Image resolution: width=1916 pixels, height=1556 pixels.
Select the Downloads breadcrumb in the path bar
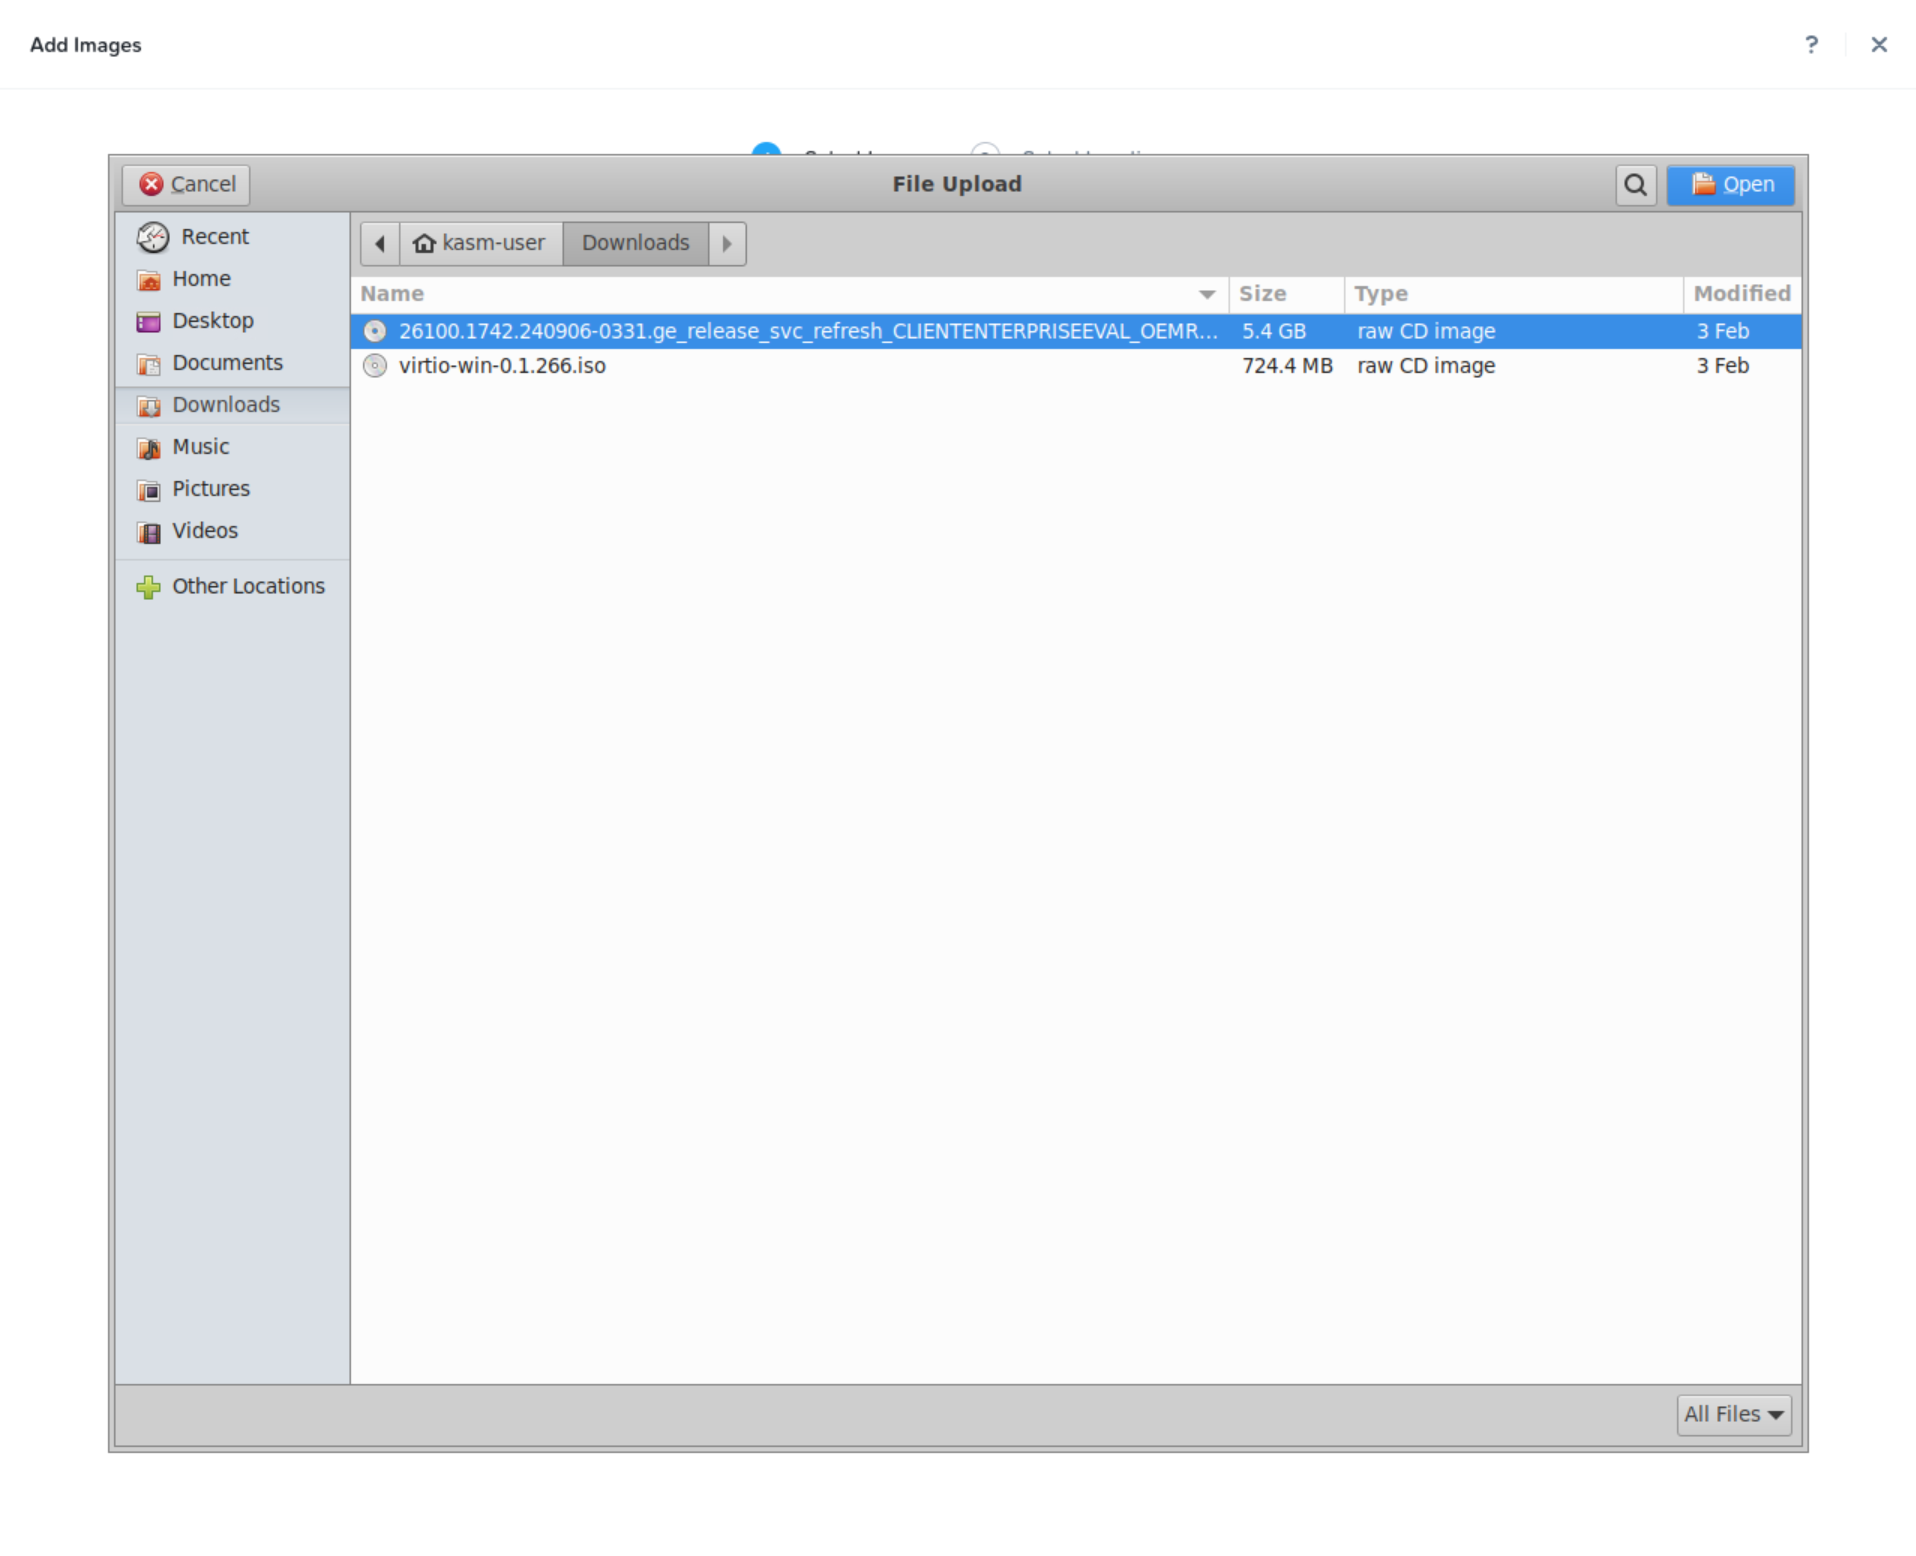point(634,243)
